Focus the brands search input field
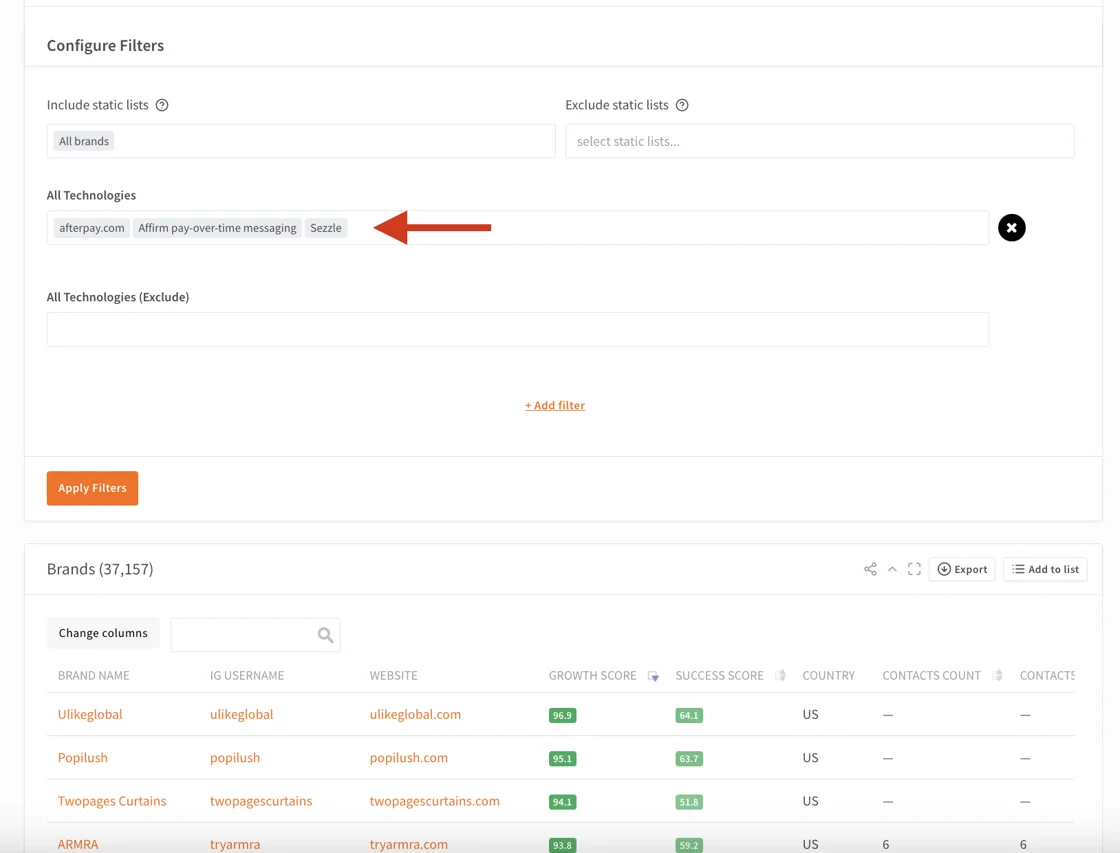Screen dimensions: 1120x853 (x=243, y=635)
